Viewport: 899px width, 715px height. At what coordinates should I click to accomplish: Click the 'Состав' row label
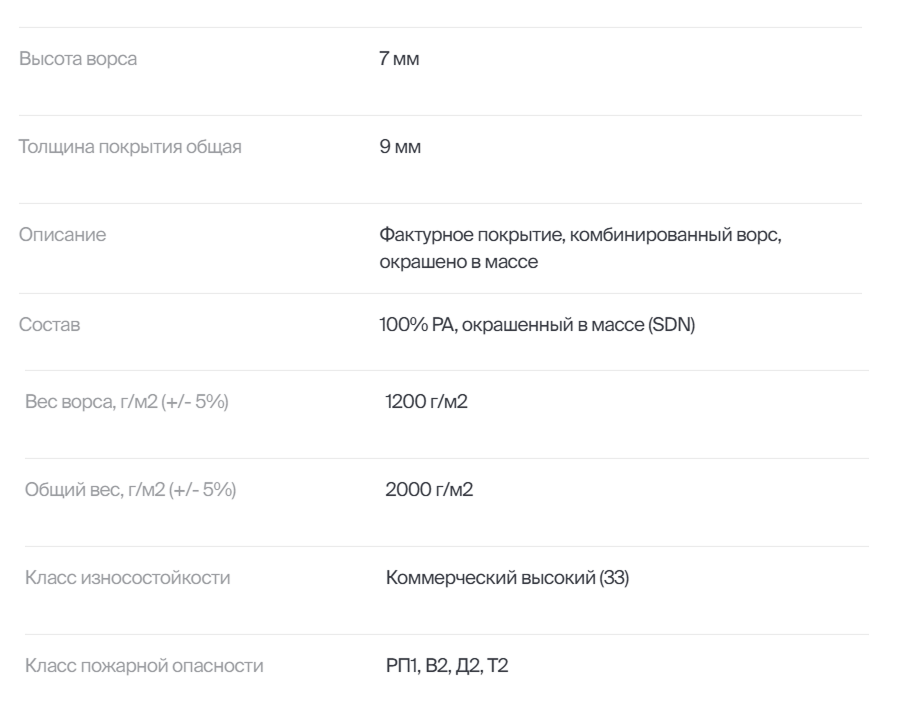(x=51, y=327)
